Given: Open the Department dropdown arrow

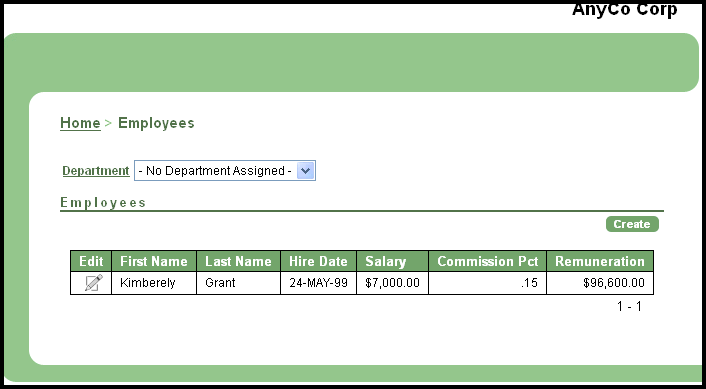Looking at the screenshot, I should coord(305,171).
